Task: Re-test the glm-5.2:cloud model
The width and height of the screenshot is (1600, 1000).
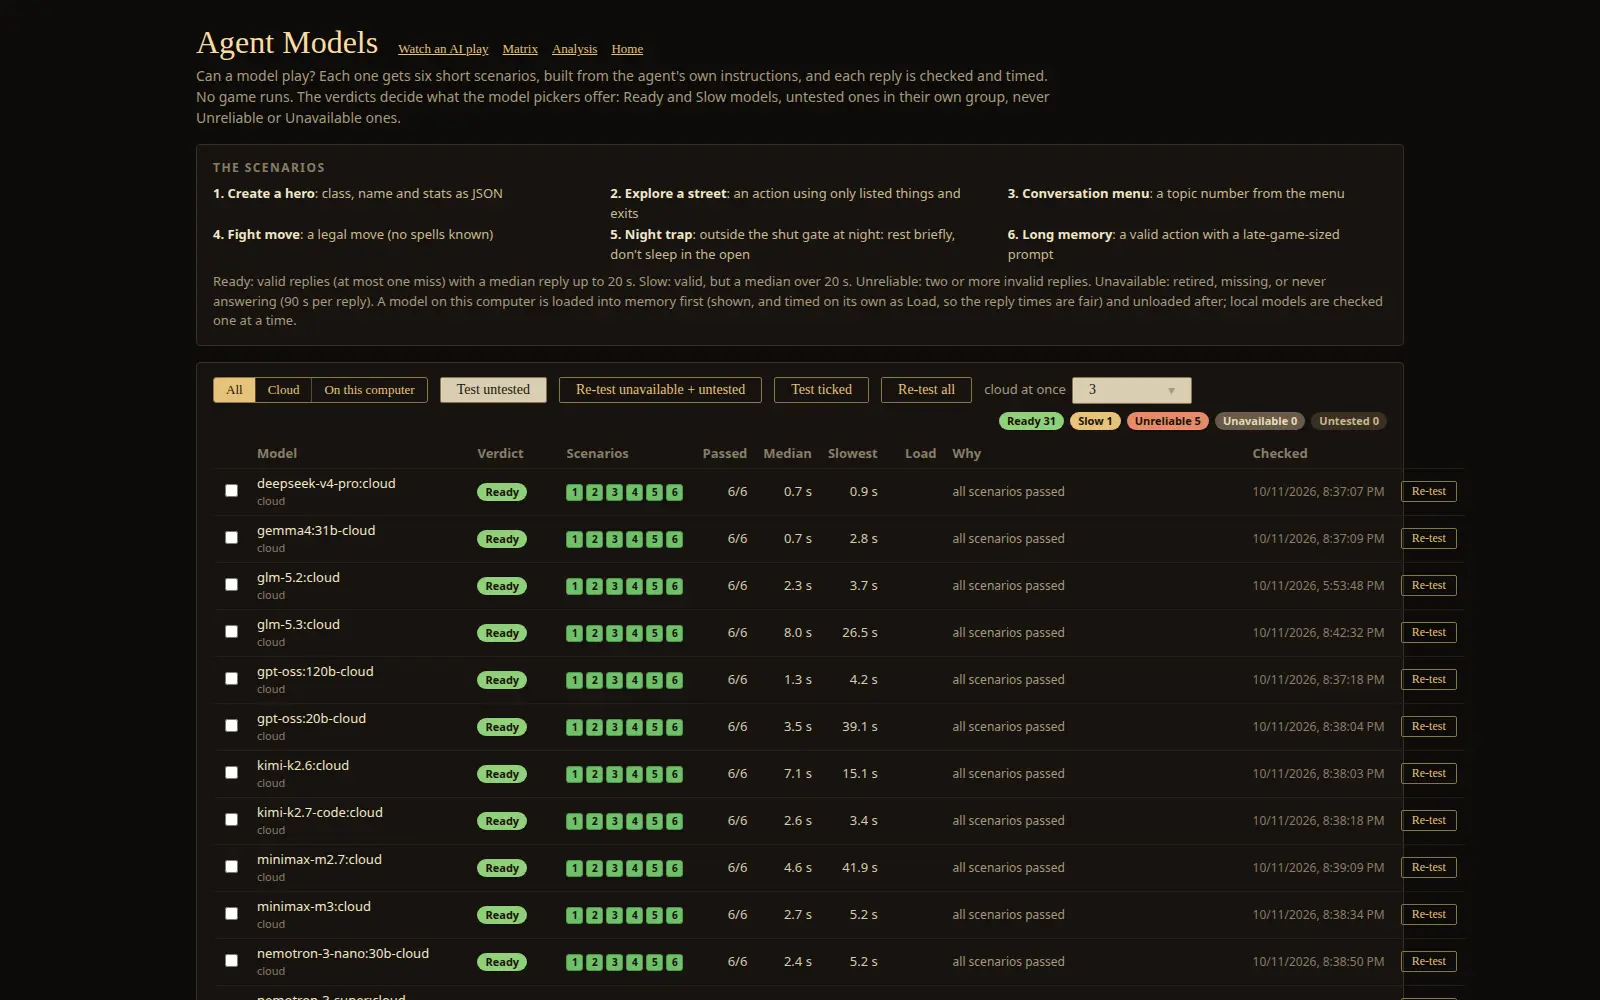Action: coord(1428,585)
